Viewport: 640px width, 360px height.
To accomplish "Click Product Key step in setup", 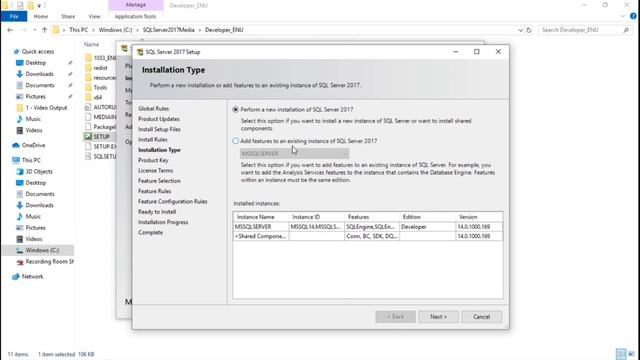I will pos(153,160).
